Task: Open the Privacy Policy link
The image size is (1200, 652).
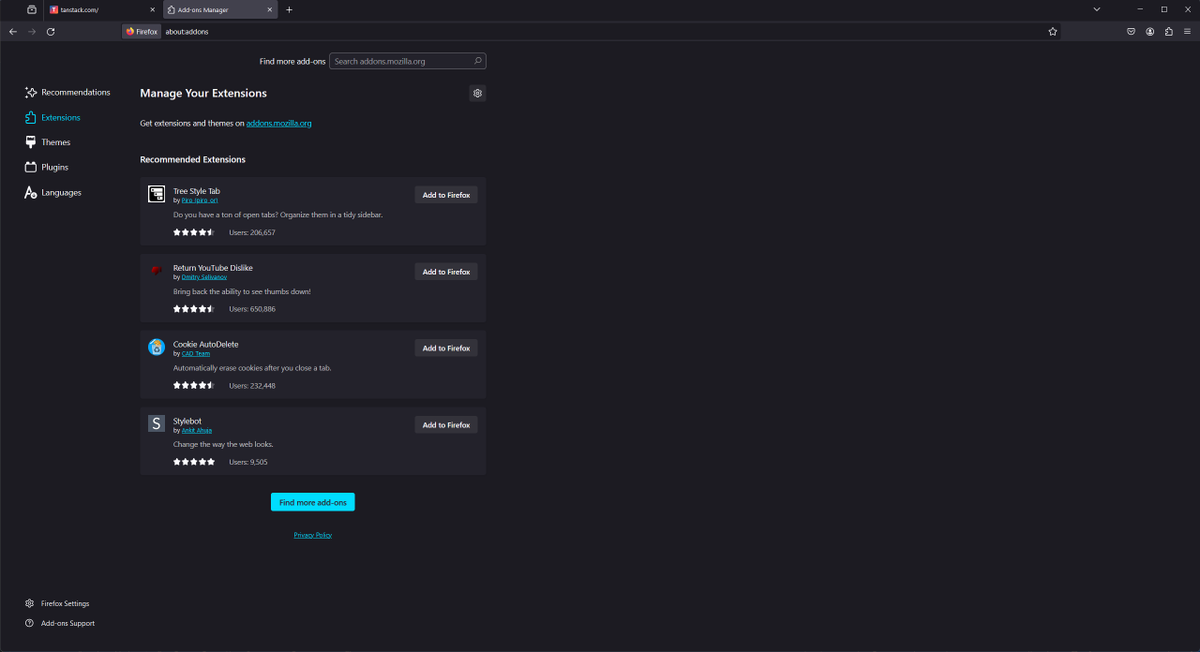Action: pyautogui.click(x=313, y=535)
